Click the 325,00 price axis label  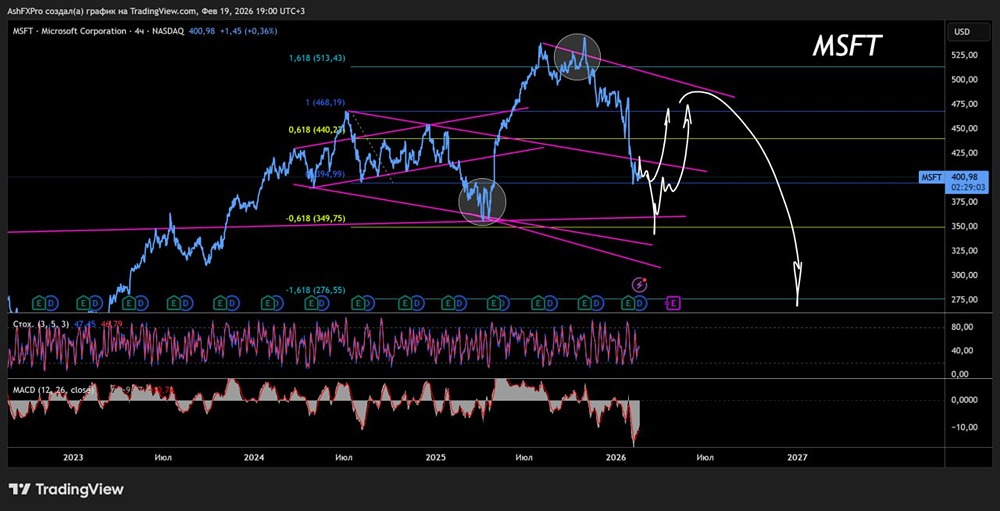(964, 251)
